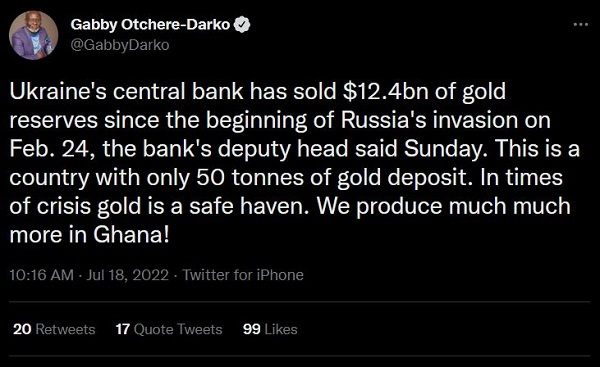Click the blue verified badge icon

click(x=242, y=24)
